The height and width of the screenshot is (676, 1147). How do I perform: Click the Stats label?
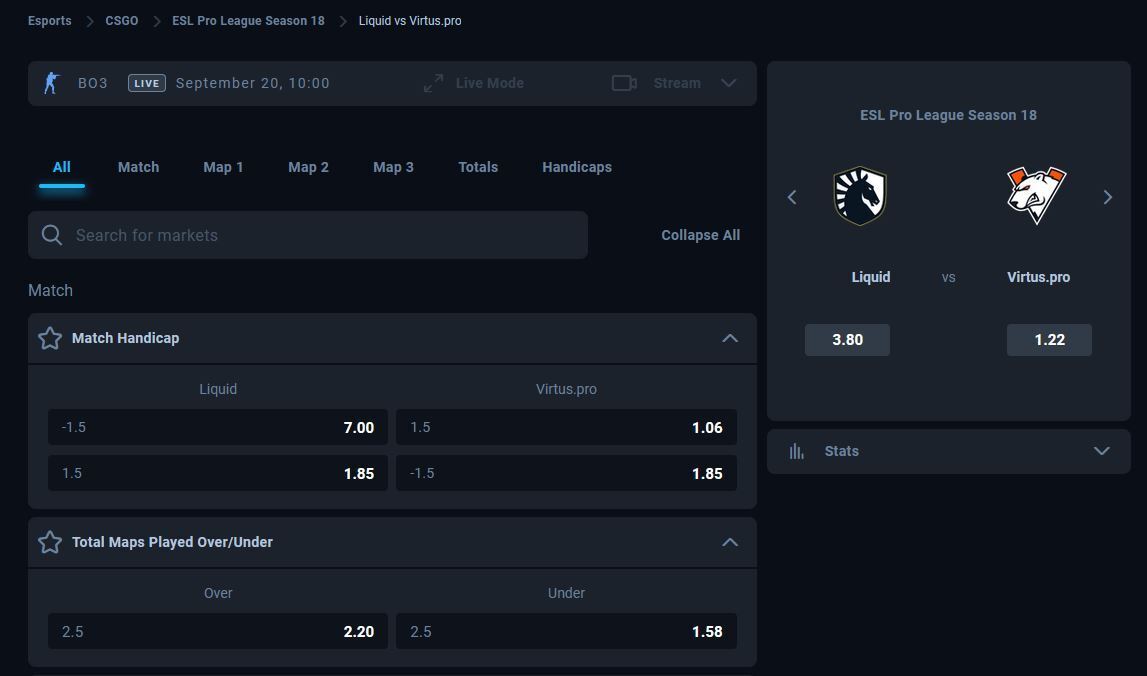(841, 451)
